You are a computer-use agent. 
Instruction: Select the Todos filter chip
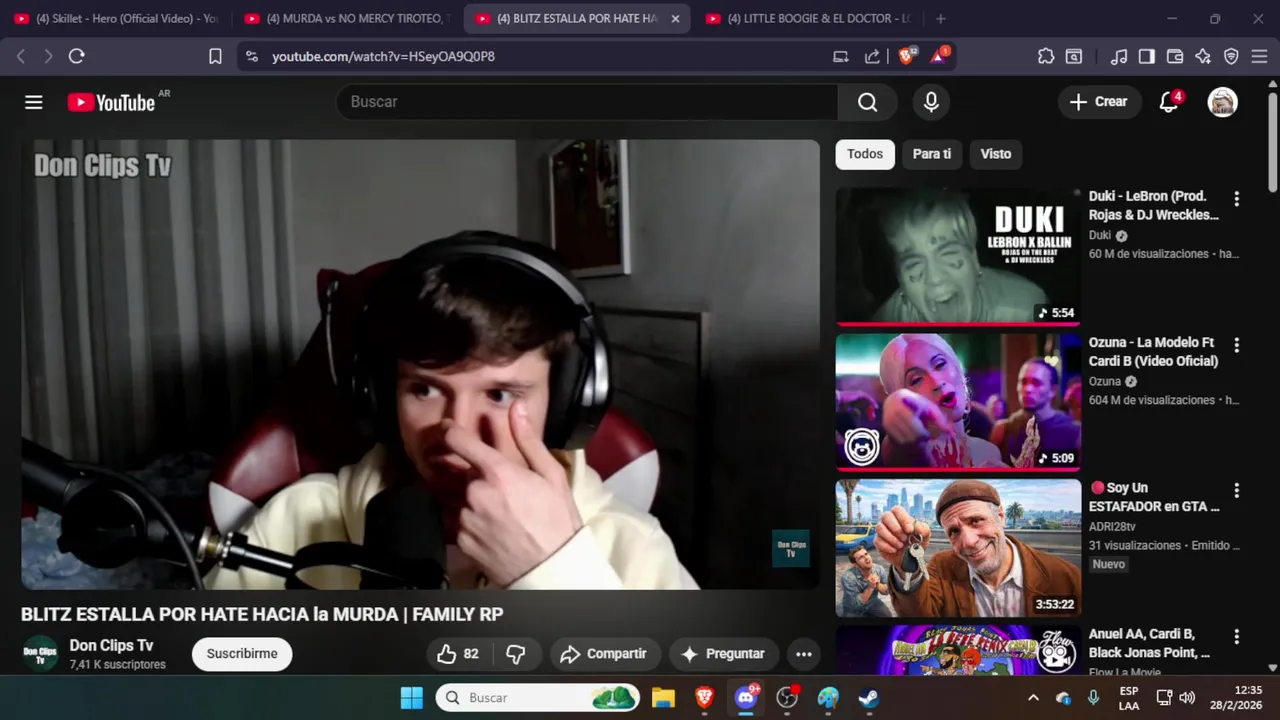point(865,154)
